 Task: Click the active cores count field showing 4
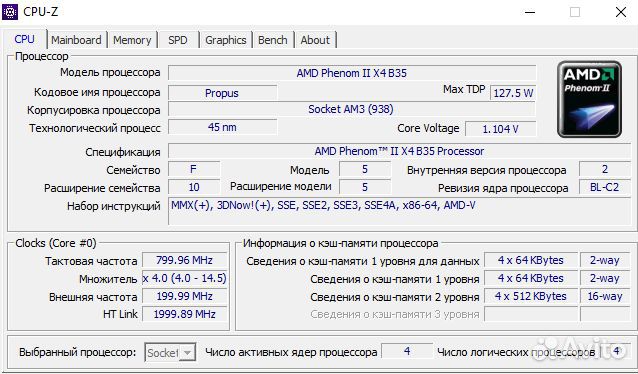[x=407, y=351]
